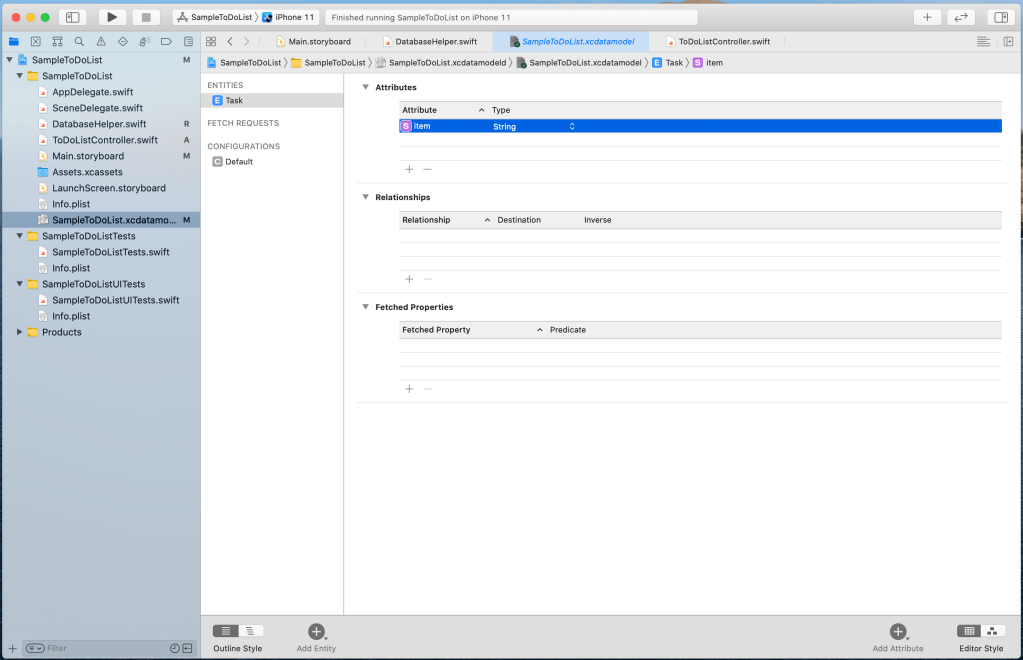Expand the Products folder
Image resolution: width=1023 pixels, height=660 pixels.
tap(19, 332)
